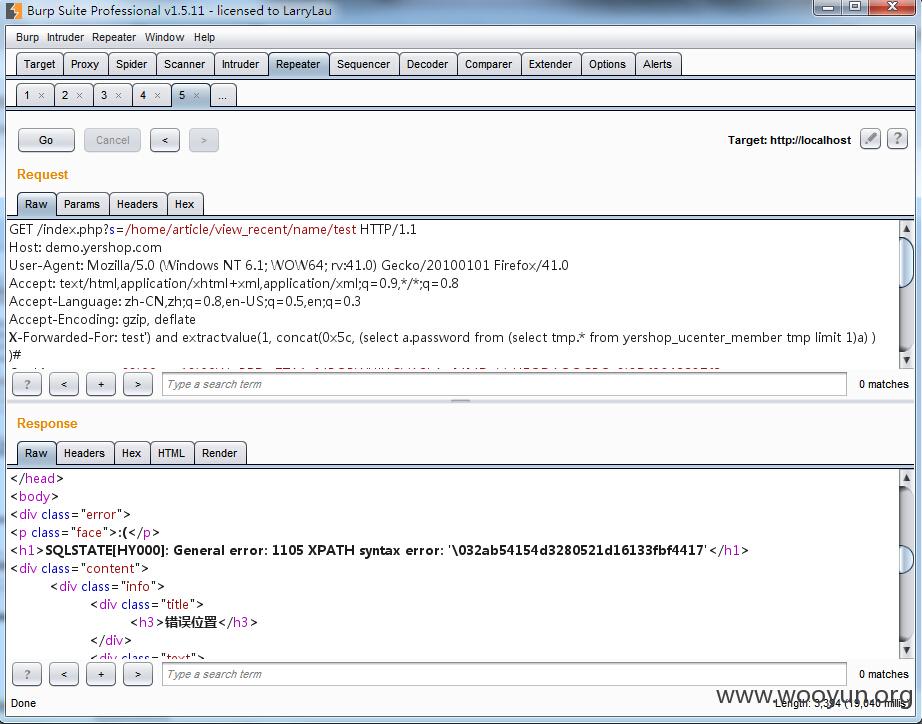Click the '+' options button in response search

101,674
